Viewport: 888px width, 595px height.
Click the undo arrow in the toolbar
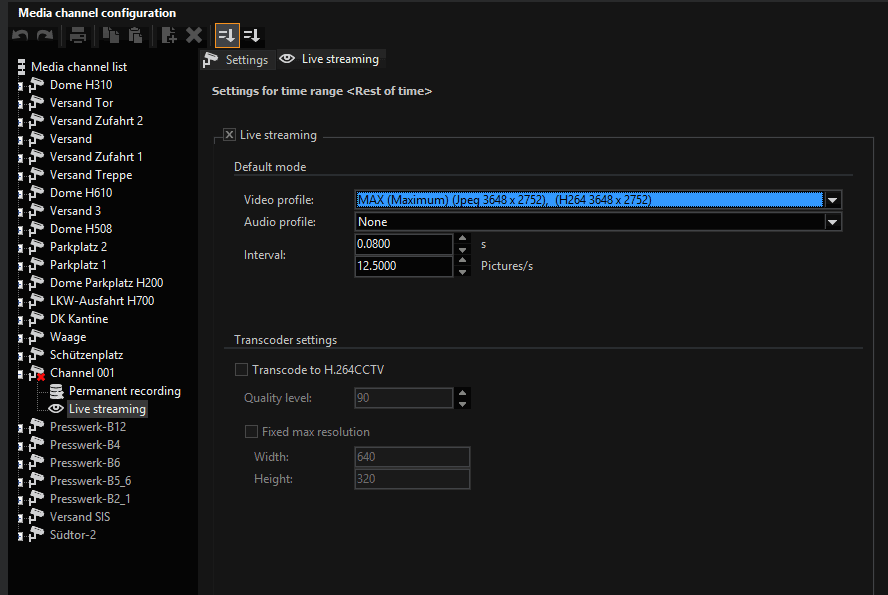point(19,36)
